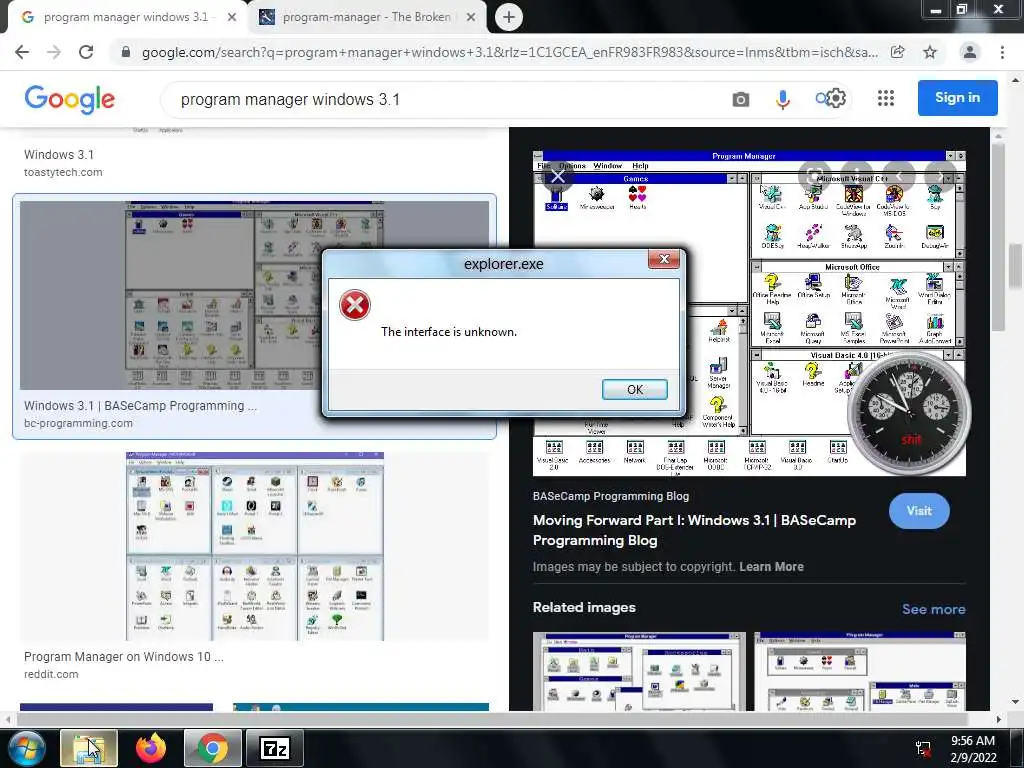Go back with the browser back arrow

pos(22,52)
